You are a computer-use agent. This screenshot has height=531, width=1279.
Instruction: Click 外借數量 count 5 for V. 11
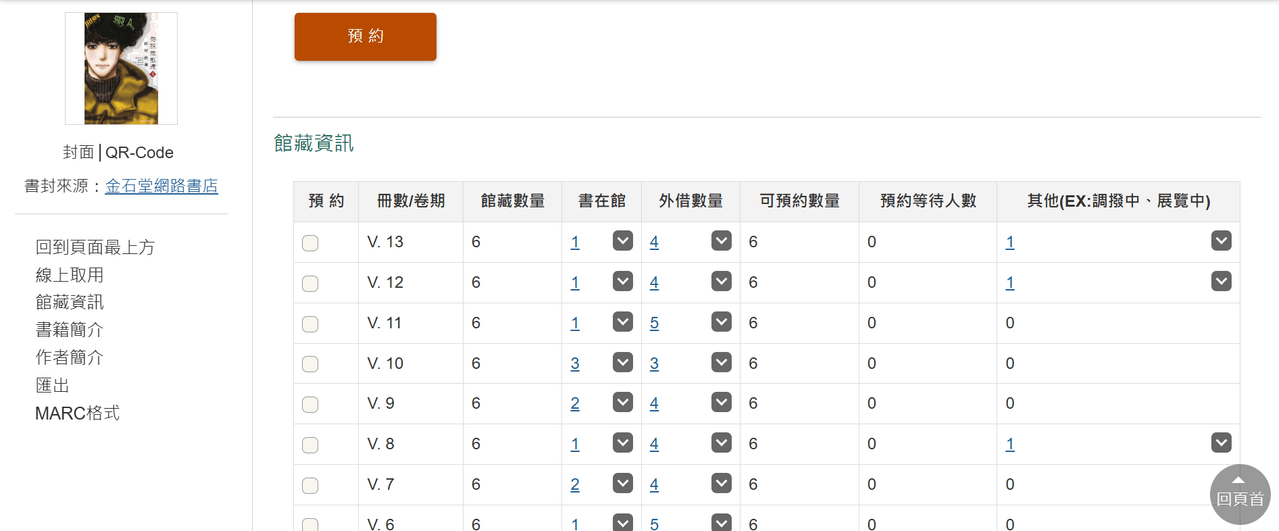654,323
